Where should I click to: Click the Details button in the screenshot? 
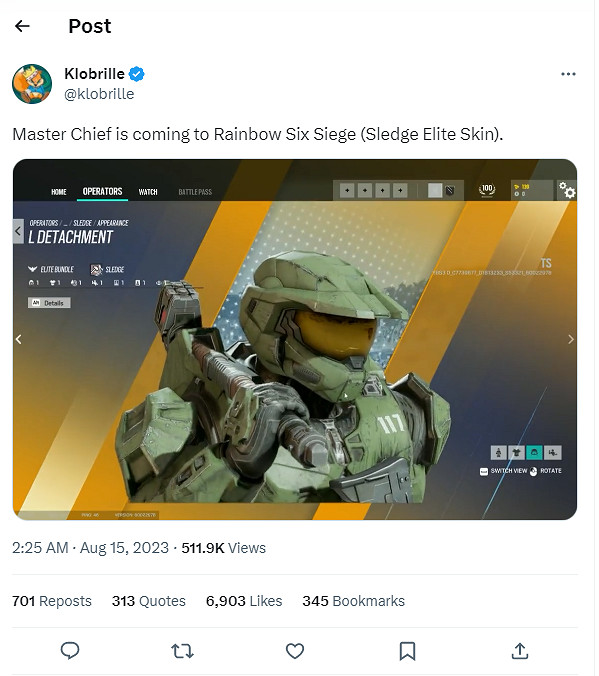tap(49, 303)
